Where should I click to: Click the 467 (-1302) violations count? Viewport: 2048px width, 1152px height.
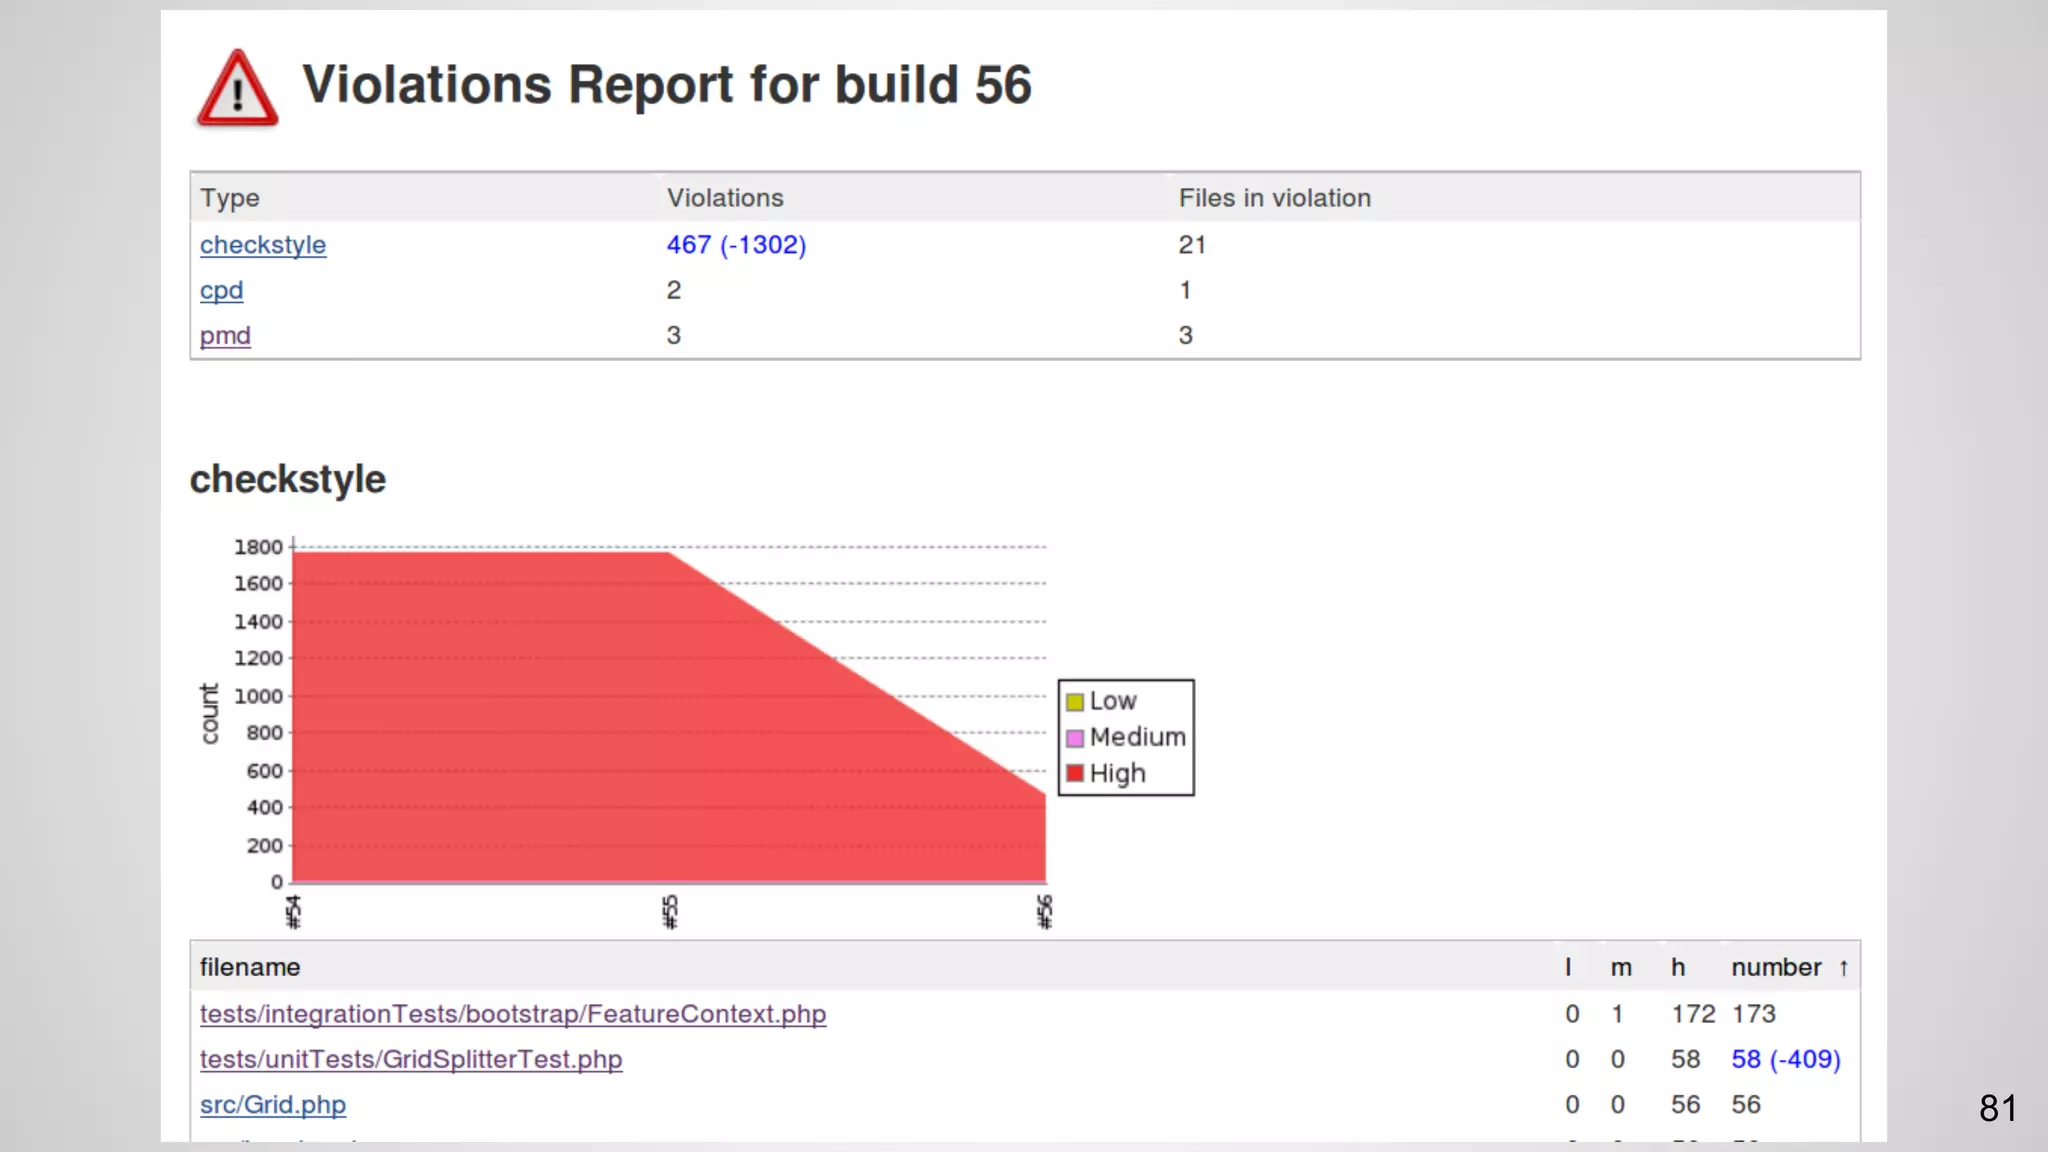click(736, 245)
